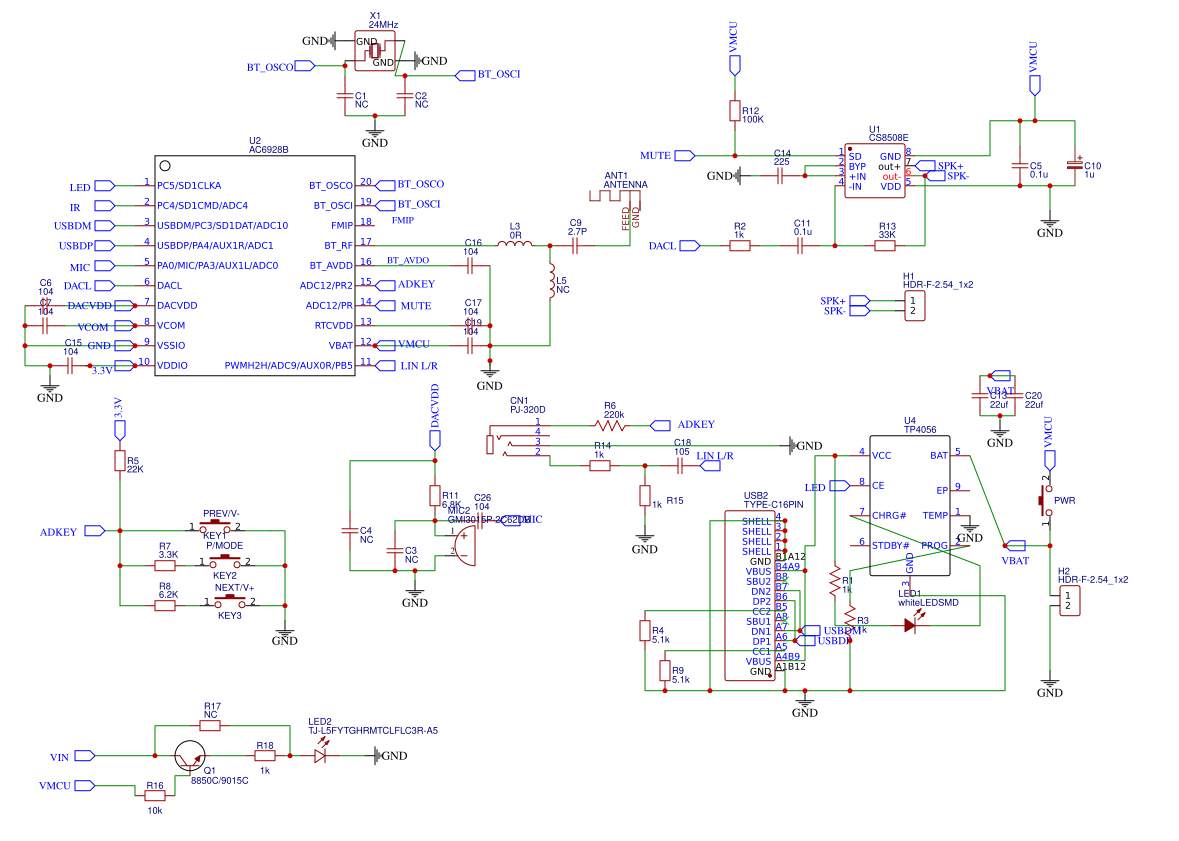The height and width of the screenshot is (841, 1179).
Task: Select the ADKEY port left of KEY1
Action: coord(95,531)
